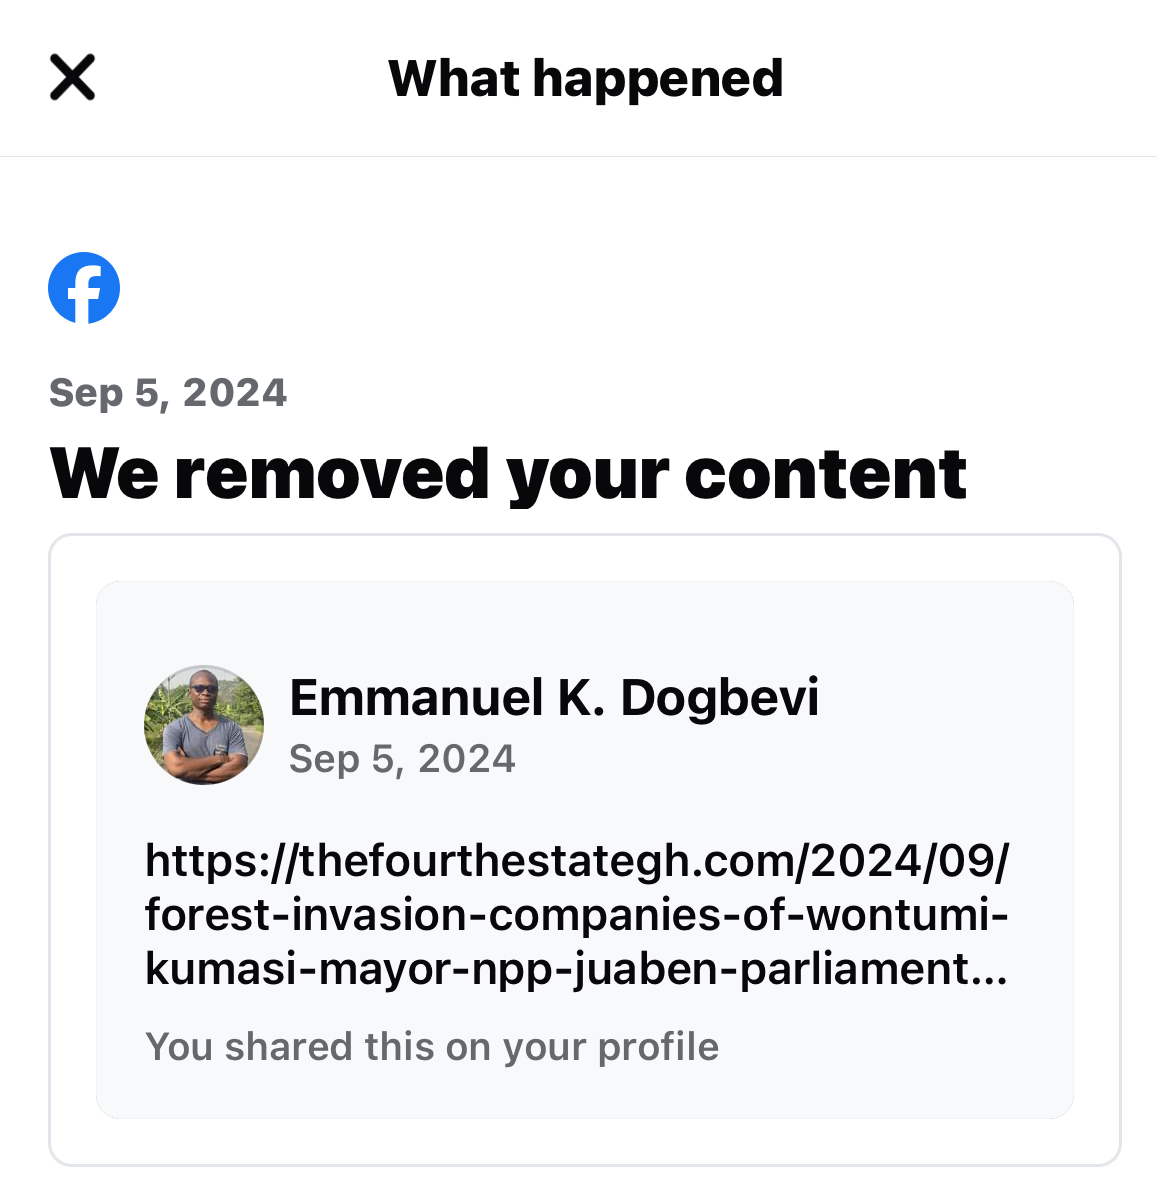Click the grey date above the heading

pyautogui.click(x=167, y=393)
